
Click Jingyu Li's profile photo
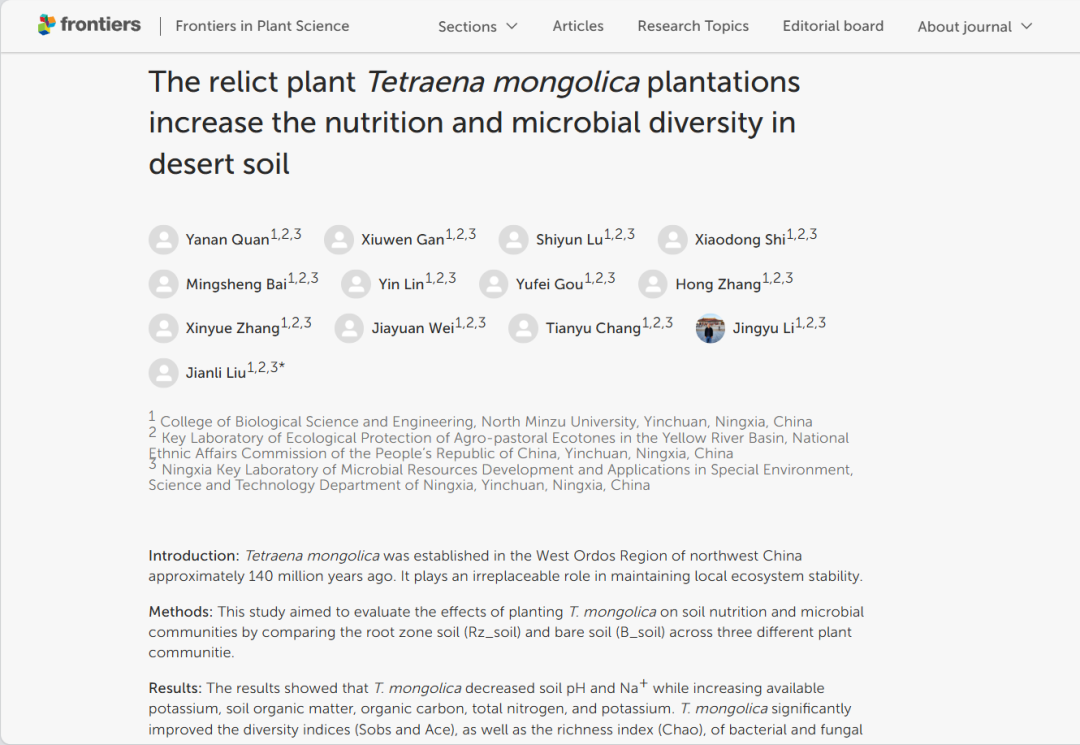pos(710,328)
